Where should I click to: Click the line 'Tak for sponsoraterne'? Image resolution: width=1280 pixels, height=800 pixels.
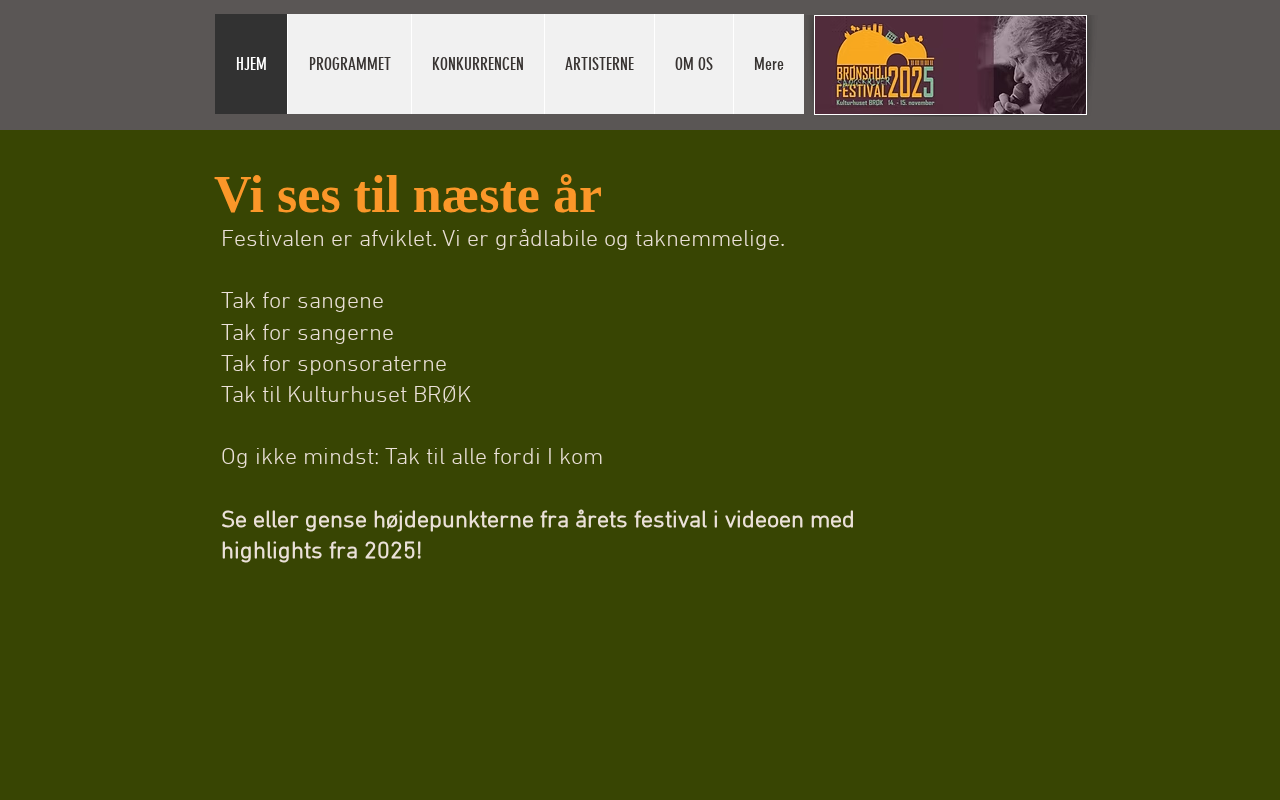coord(334,365)
